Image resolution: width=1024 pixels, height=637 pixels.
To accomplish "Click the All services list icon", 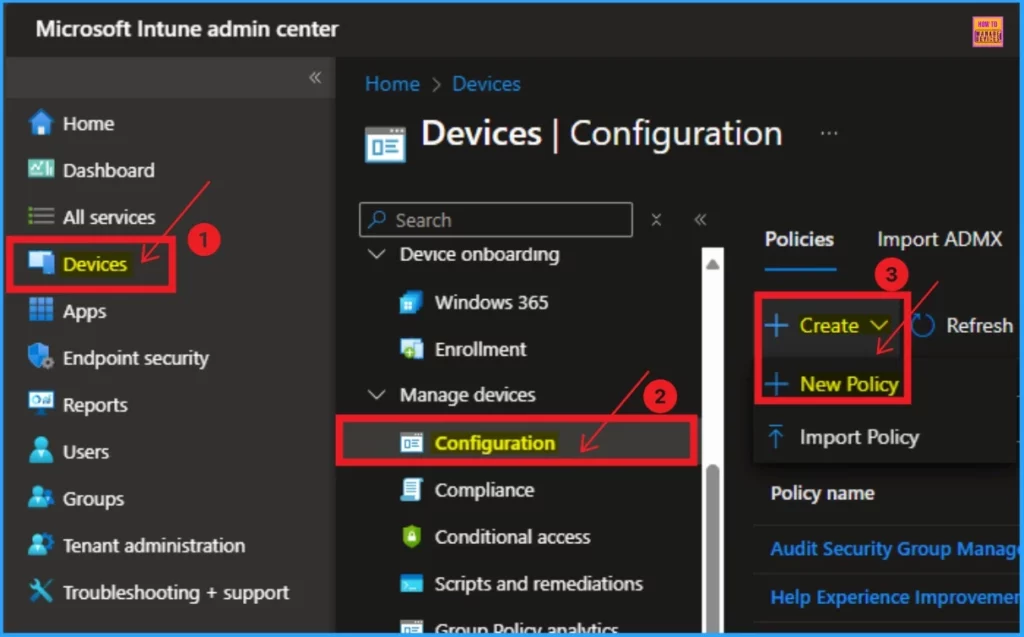I will pos(40,216).
